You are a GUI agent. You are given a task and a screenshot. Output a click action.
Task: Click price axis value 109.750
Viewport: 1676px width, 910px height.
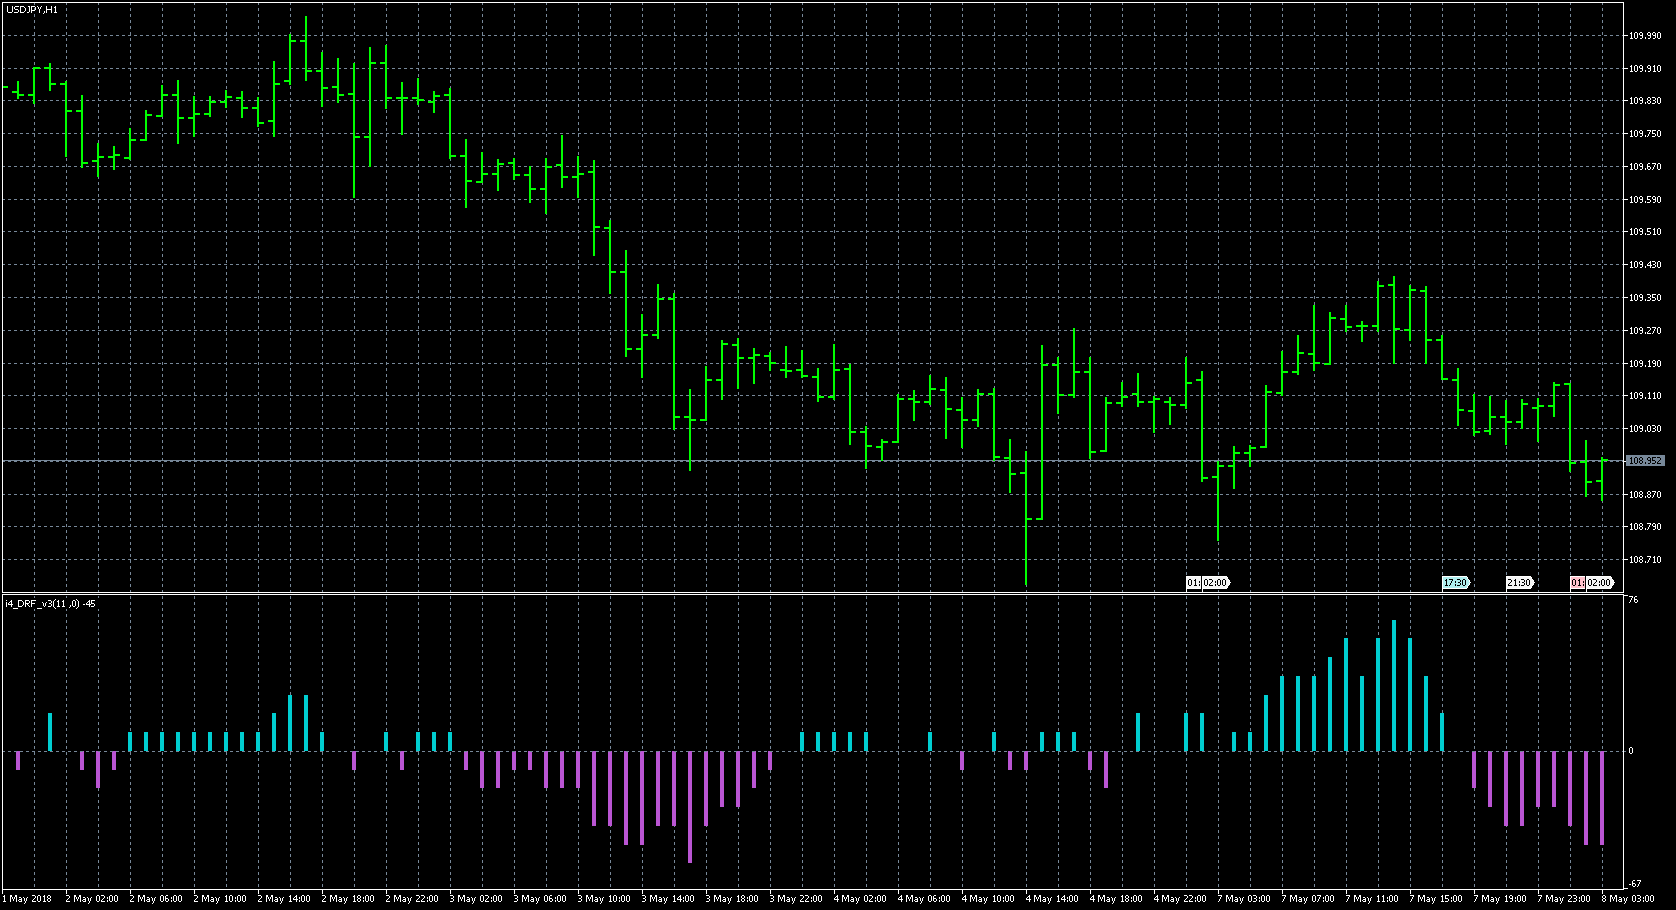(1645, 133)
